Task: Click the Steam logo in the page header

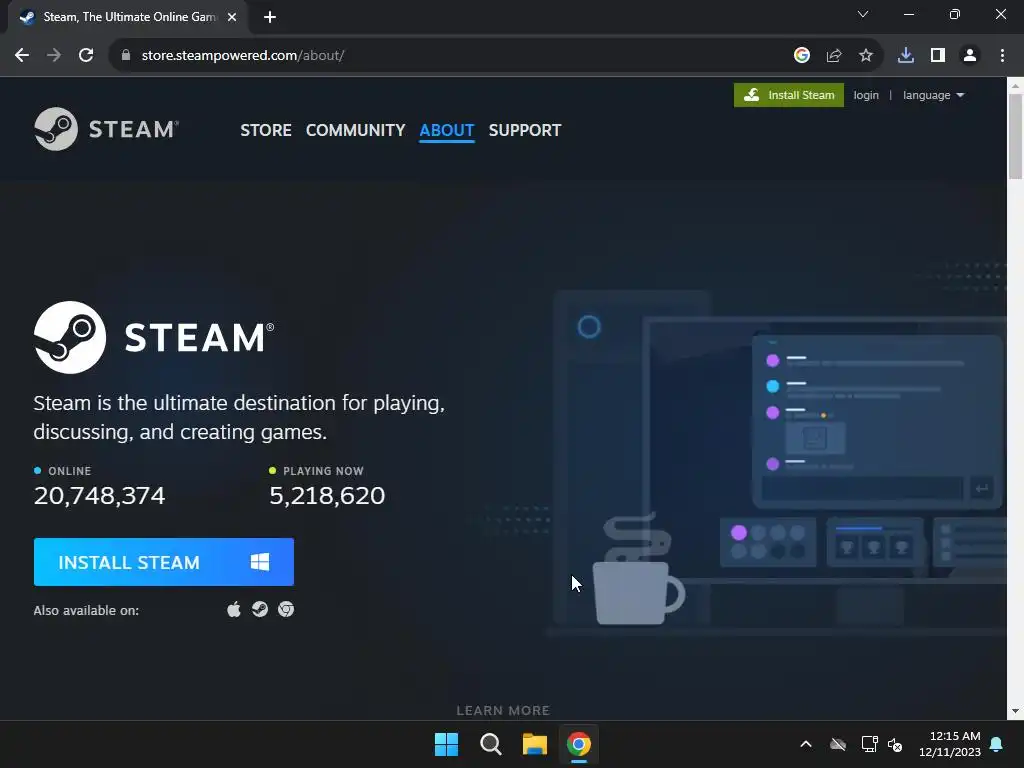Action: pos(106,129)
